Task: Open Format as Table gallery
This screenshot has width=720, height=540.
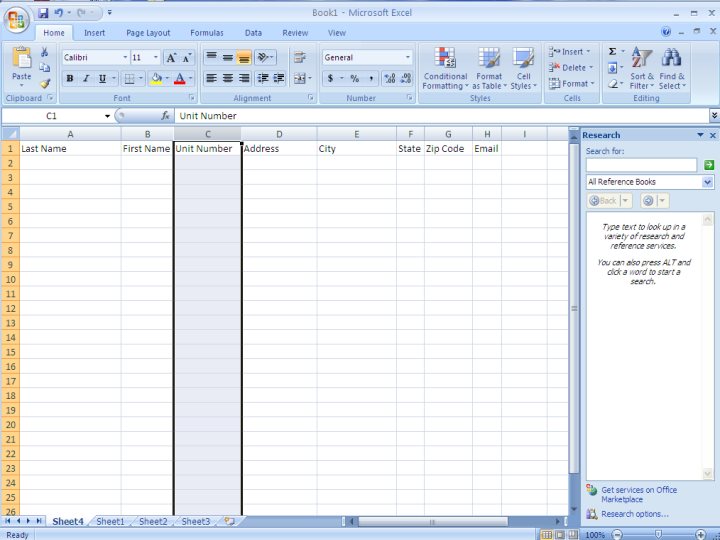Action: click(x=489, y=68)
